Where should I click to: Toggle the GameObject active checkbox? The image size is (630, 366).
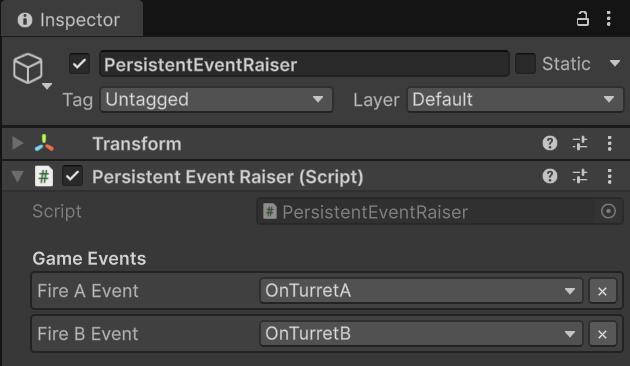click(80, 63)
